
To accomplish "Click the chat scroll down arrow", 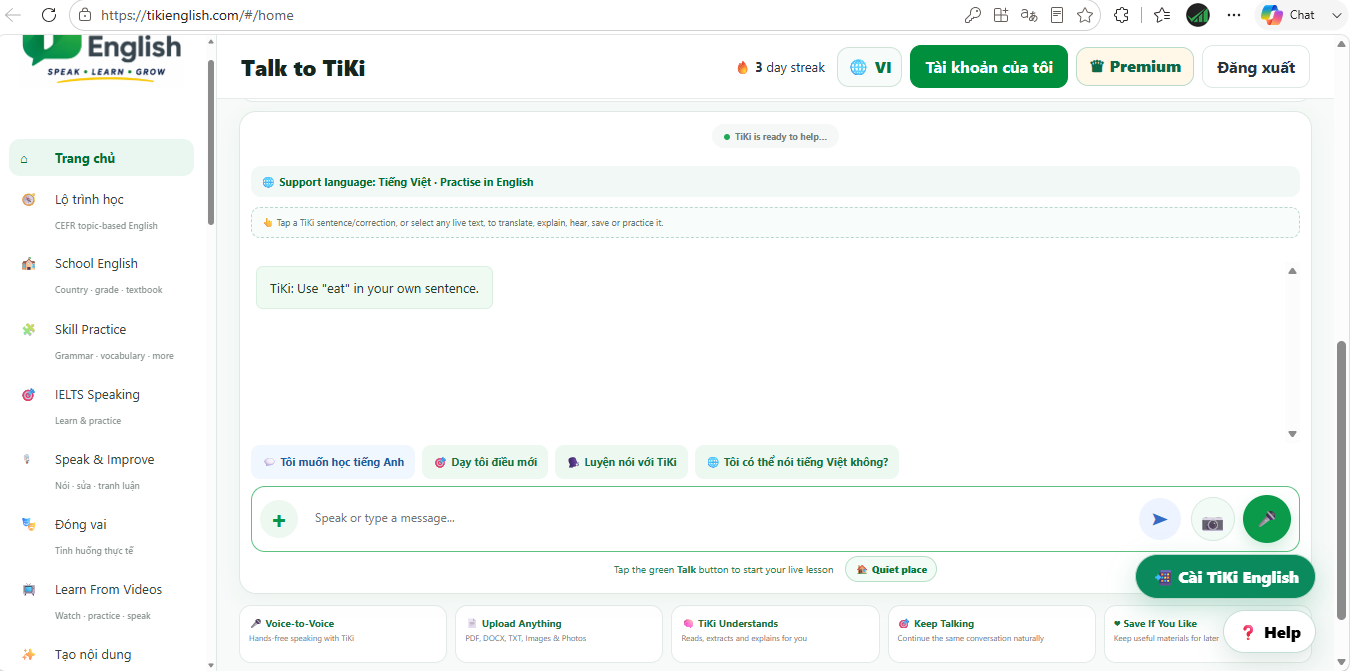I will point(1292,434).
